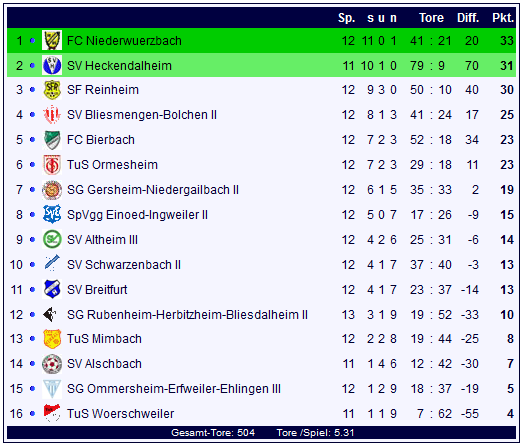Viewport: 523px width, 444px height.
Task: Click the TuS Woerschweiler red logo
Action: coord(52,413)
